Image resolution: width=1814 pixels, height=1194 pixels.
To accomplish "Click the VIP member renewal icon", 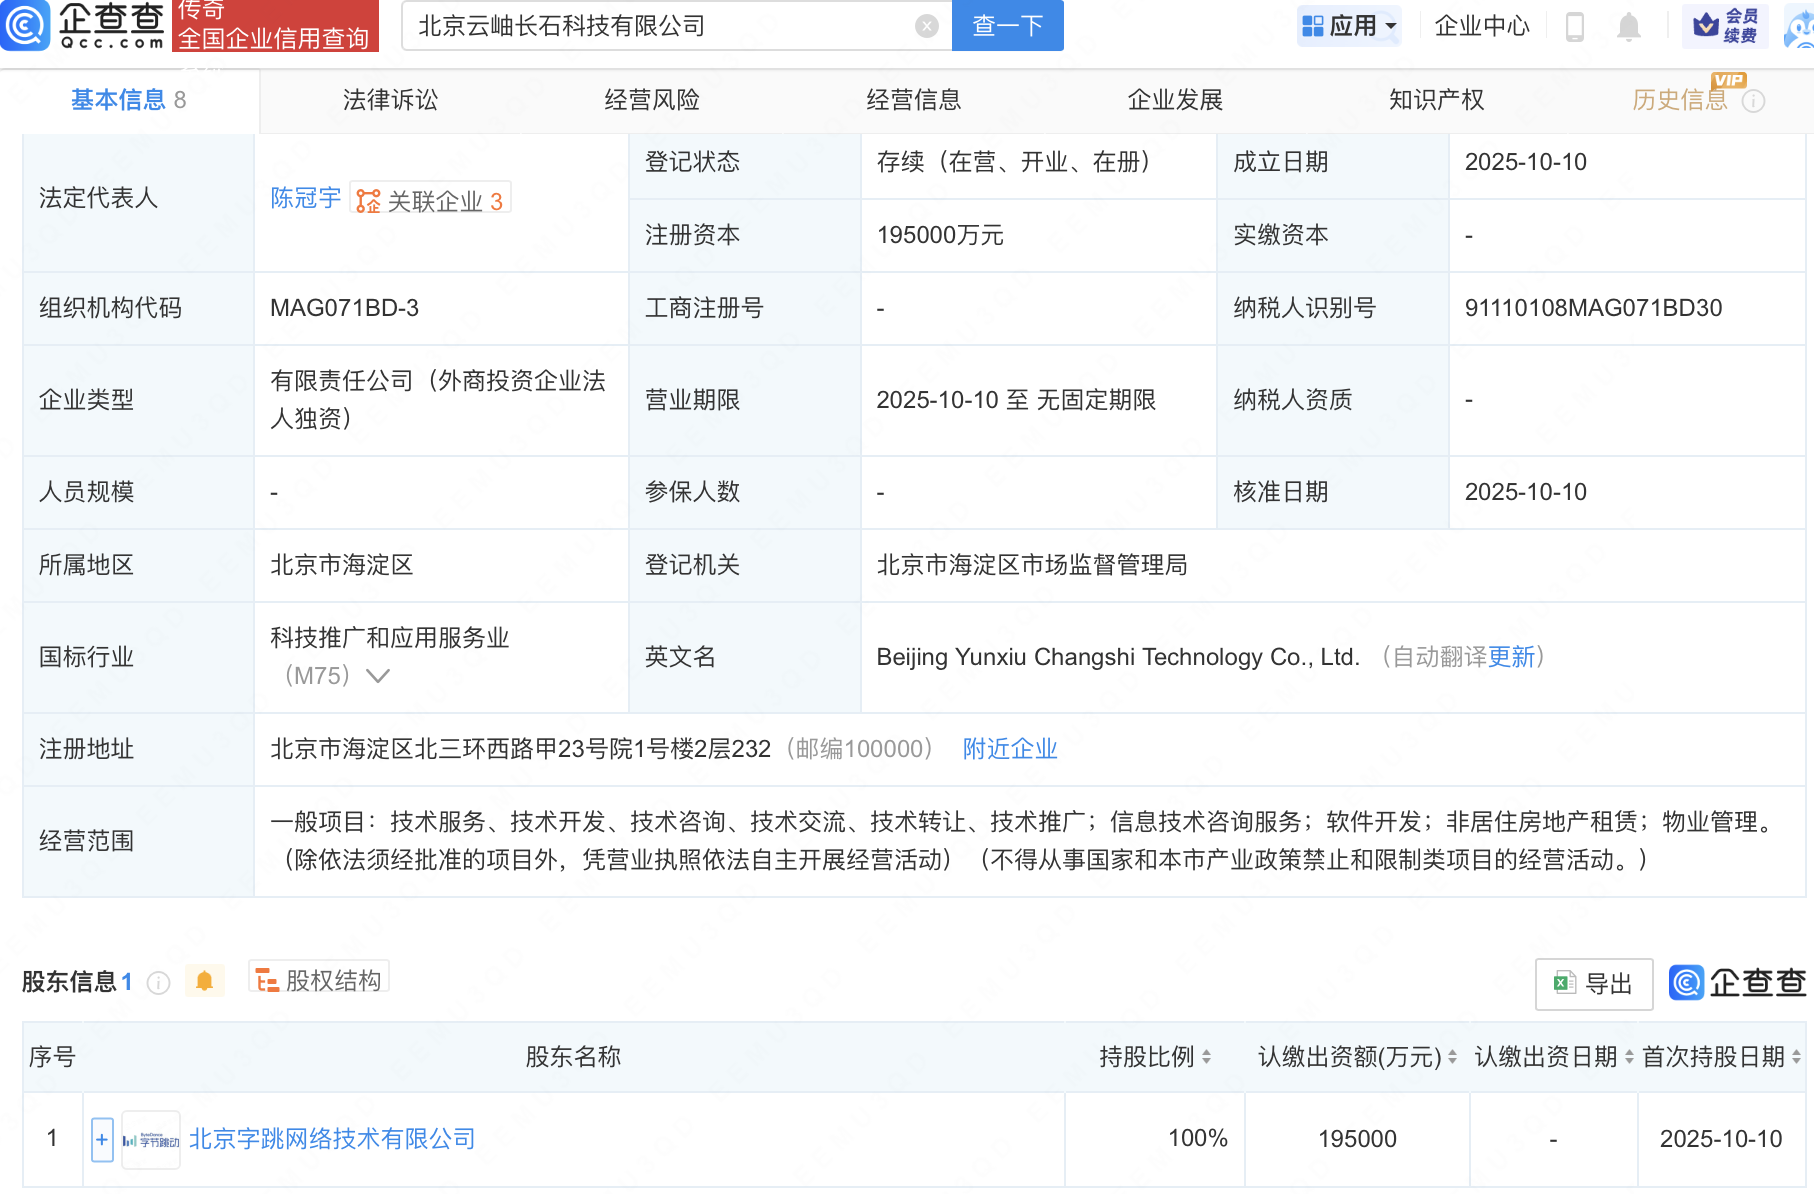I will [1725, 26].
